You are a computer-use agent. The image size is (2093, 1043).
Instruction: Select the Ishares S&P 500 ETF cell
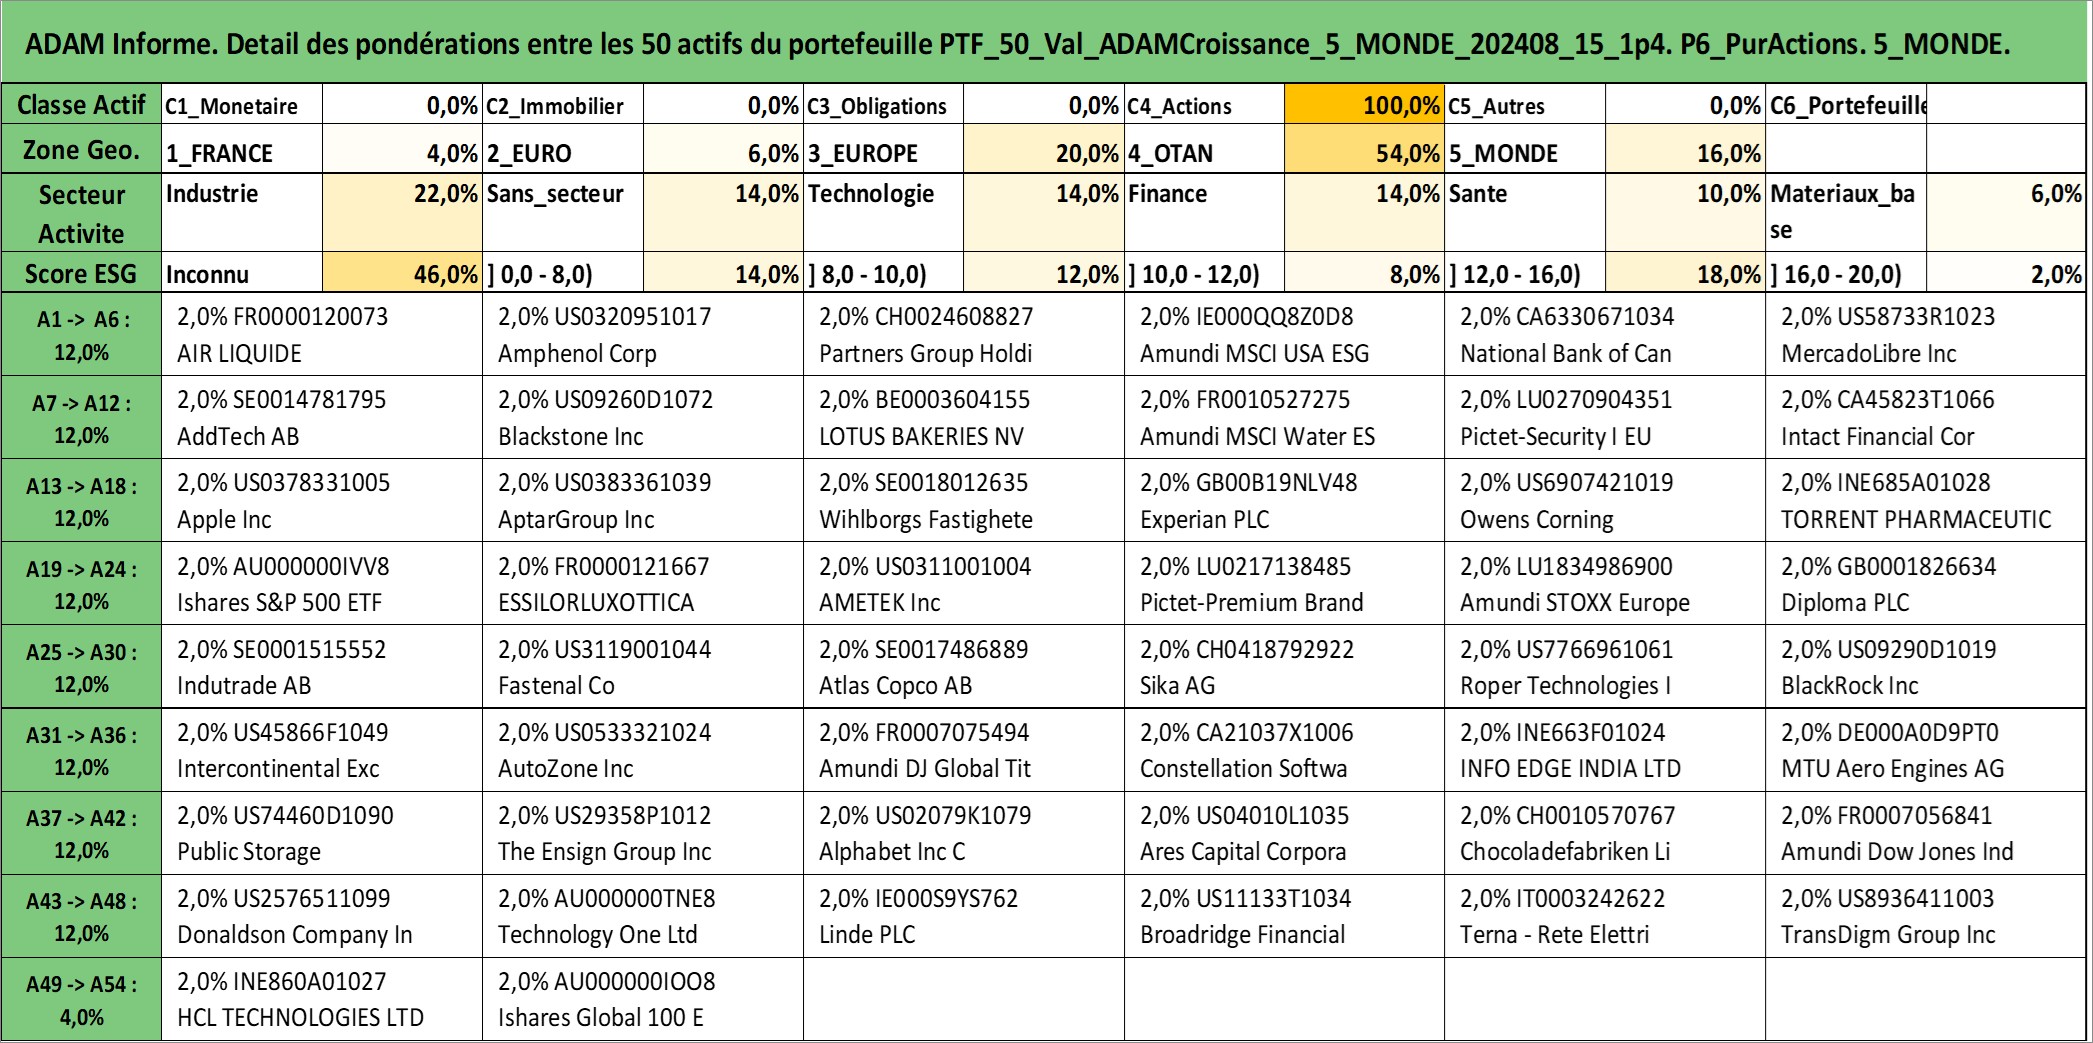coord(322,584)
